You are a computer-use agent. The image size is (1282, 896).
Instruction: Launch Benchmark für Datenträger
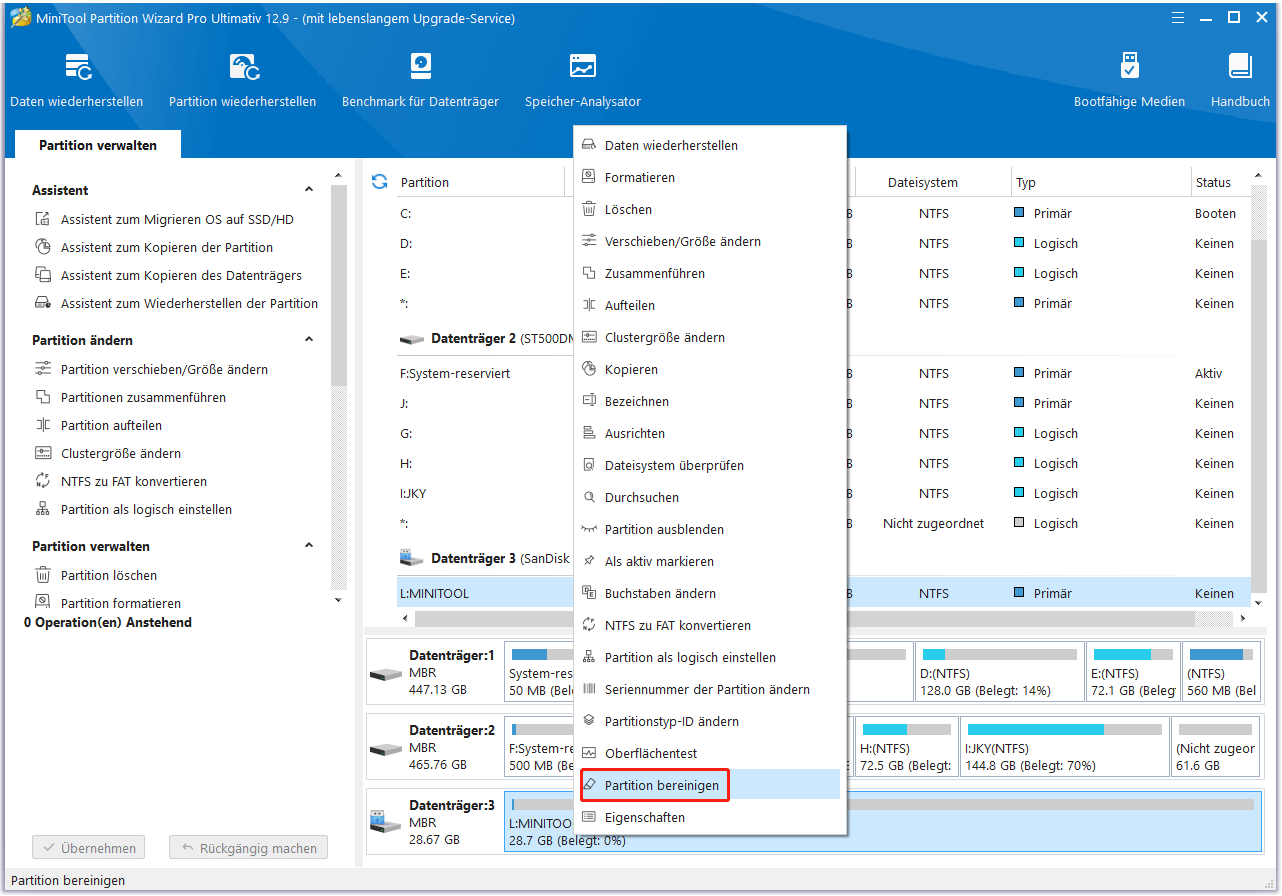tap(420, 80)
